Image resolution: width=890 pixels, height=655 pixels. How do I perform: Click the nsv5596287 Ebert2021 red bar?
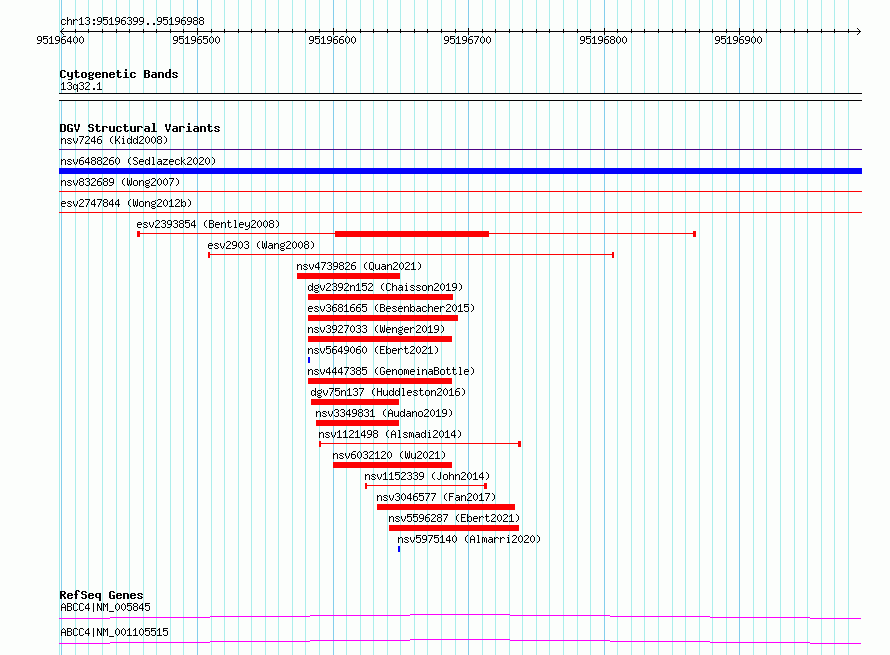click(454, 528)
